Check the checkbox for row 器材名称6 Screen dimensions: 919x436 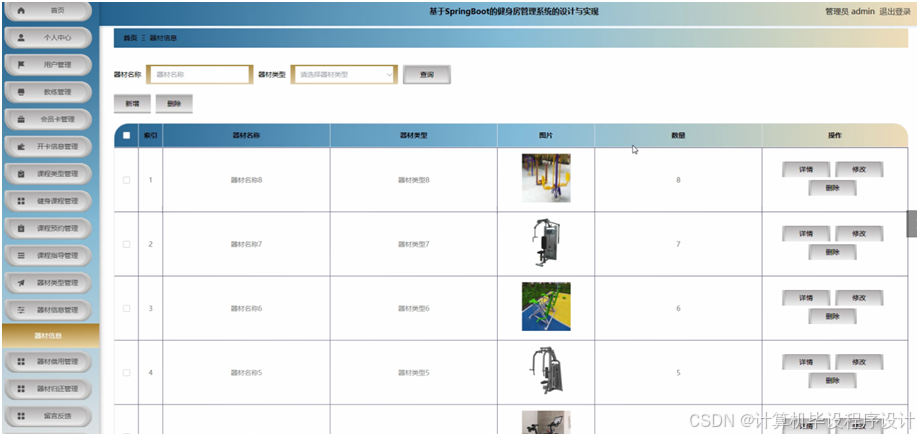pyautogui.click(x=127, y=308)
